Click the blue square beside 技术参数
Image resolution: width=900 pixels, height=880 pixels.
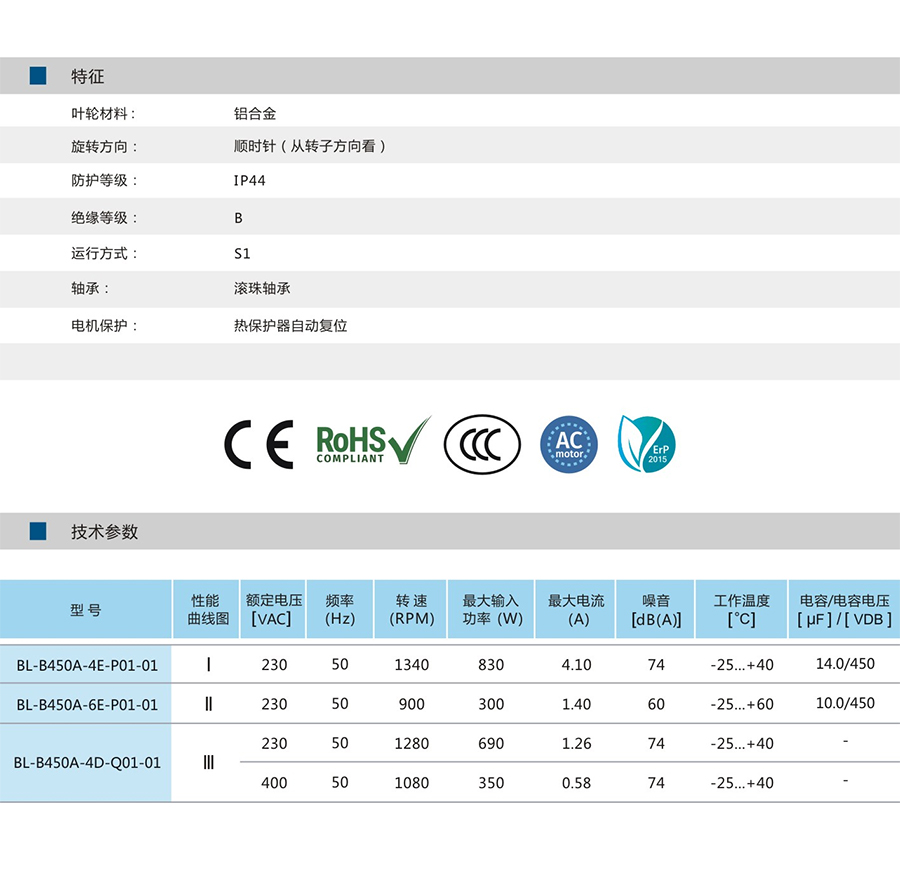point(38,531)
